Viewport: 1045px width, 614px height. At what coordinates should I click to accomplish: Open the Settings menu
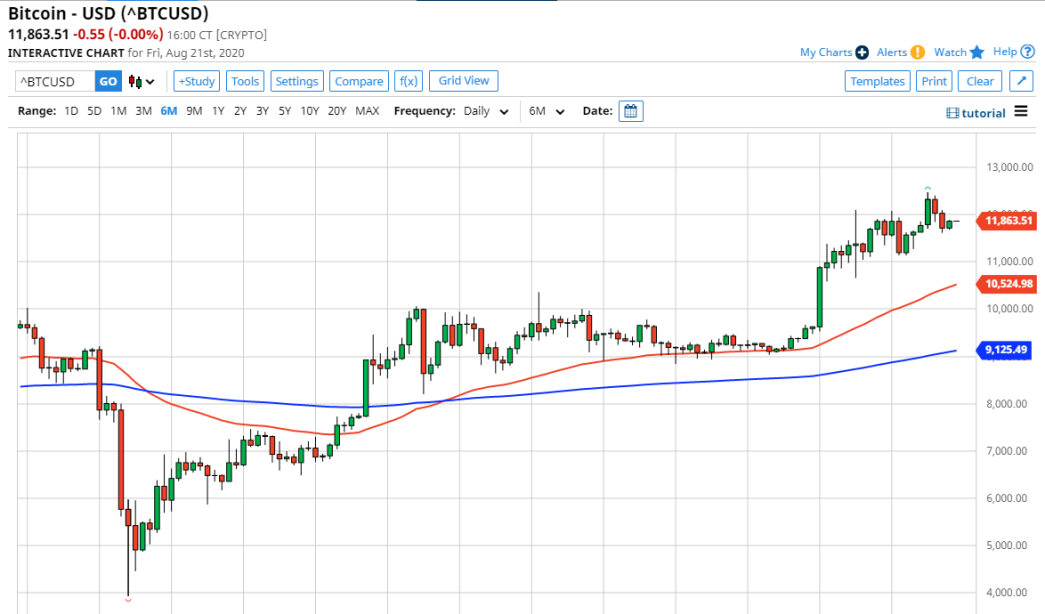tap(296, 82)
